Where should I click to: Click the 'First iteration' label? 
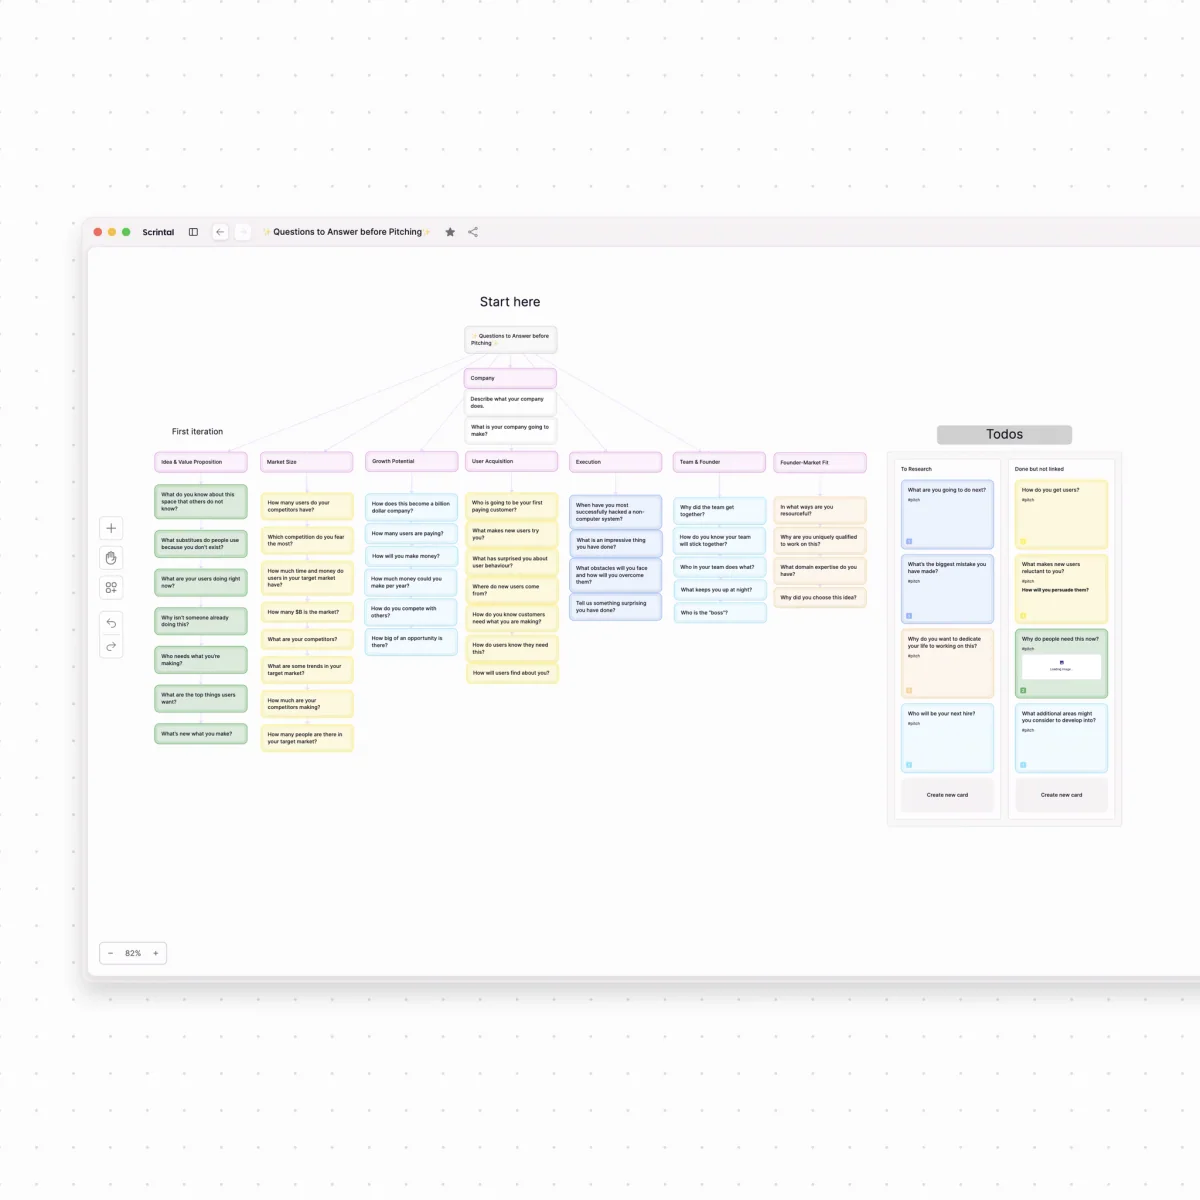pyautogui.click(x=197, y=432)
